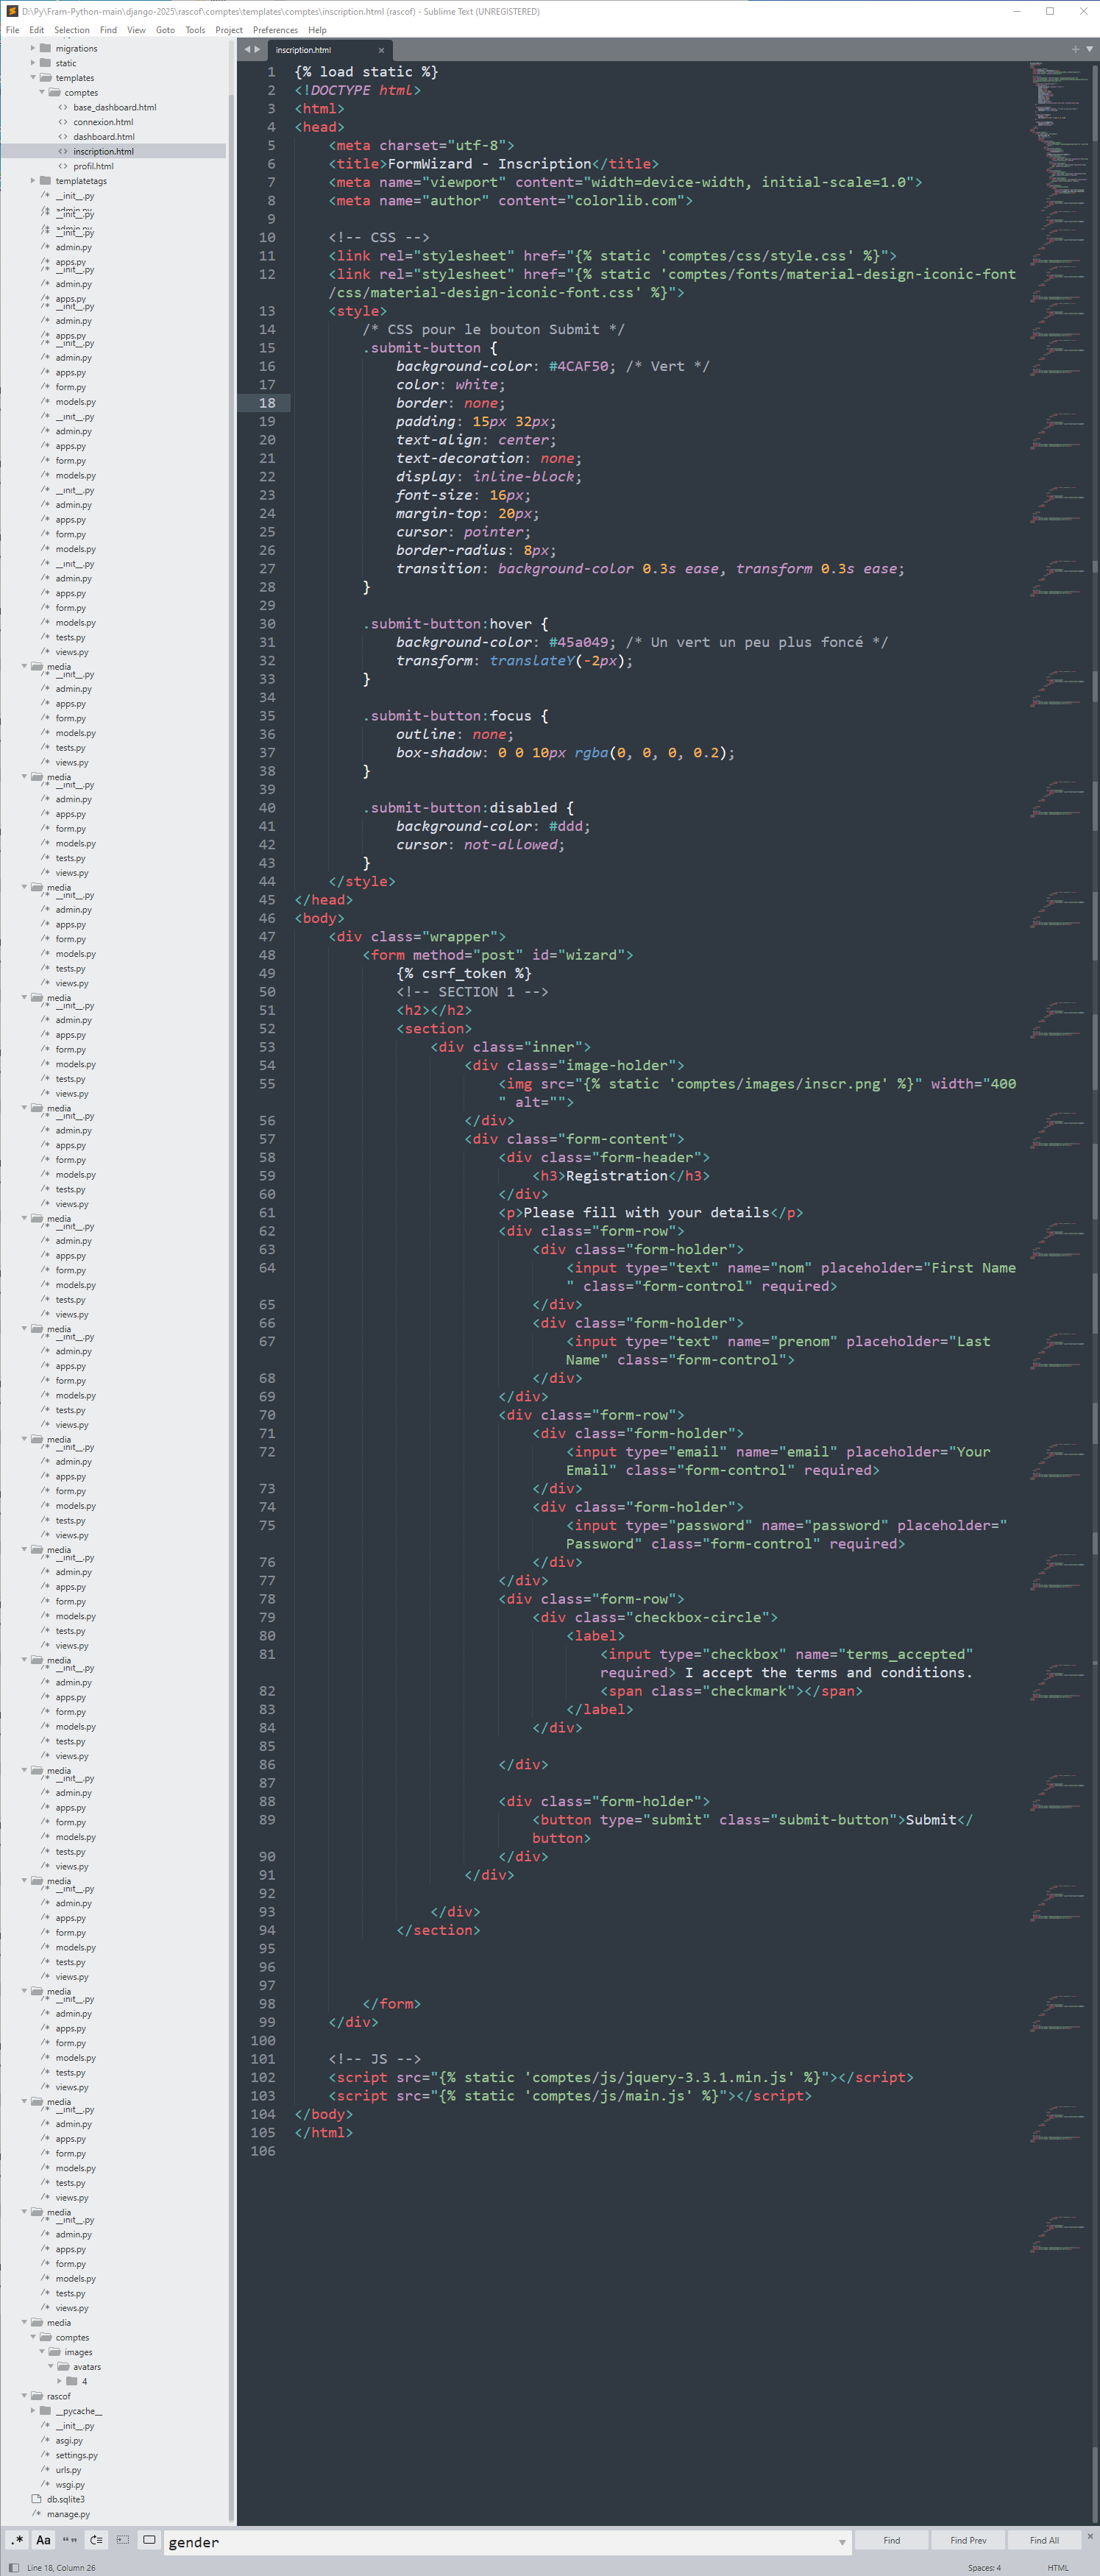Click the Find button

[x=891, y=2540]
